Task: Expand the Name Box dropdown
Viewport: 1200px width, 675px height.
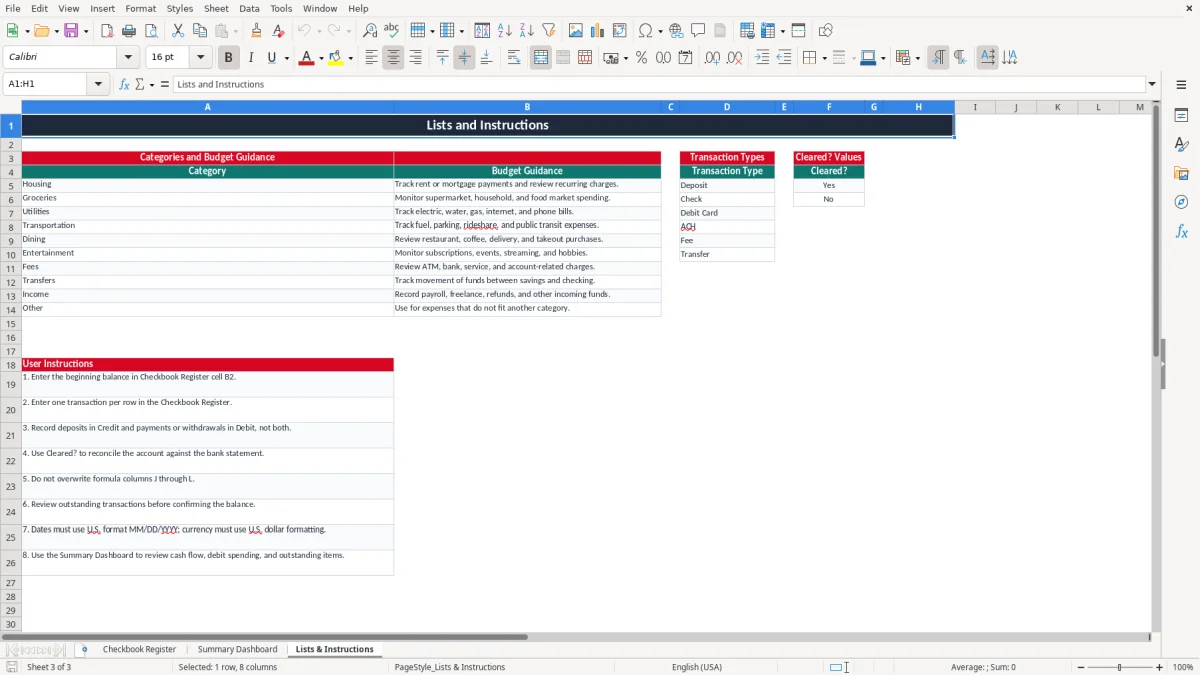Action: pos(98,84)
